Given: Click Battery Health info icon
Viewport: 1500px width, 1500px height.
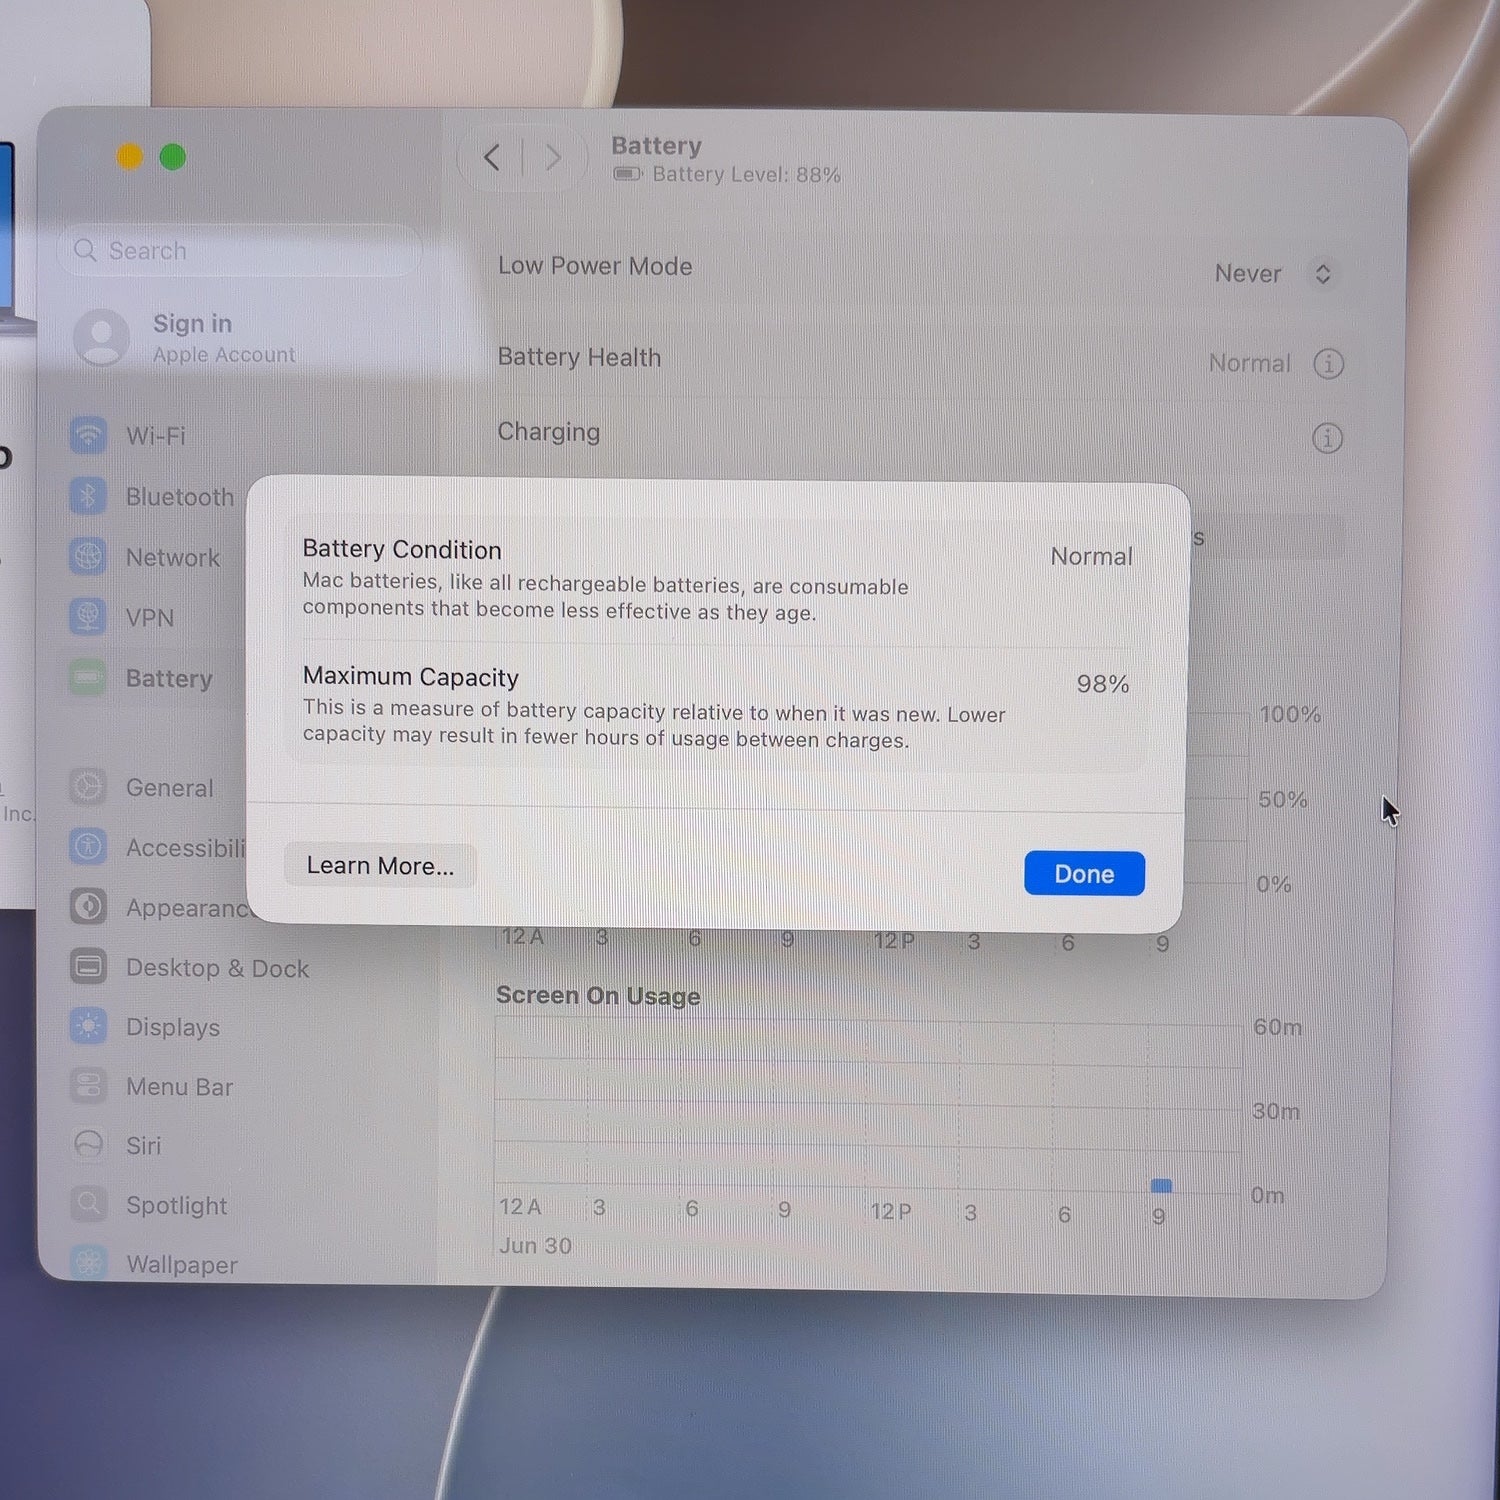Looking at the screenshot, I should pos(1328,363).
